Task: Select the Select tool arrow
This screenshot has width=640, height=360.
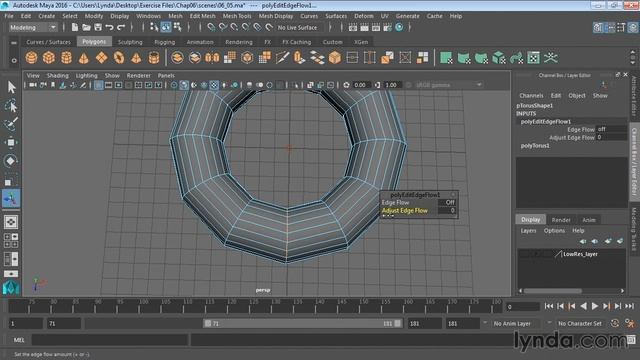Action: click(11, 87)
